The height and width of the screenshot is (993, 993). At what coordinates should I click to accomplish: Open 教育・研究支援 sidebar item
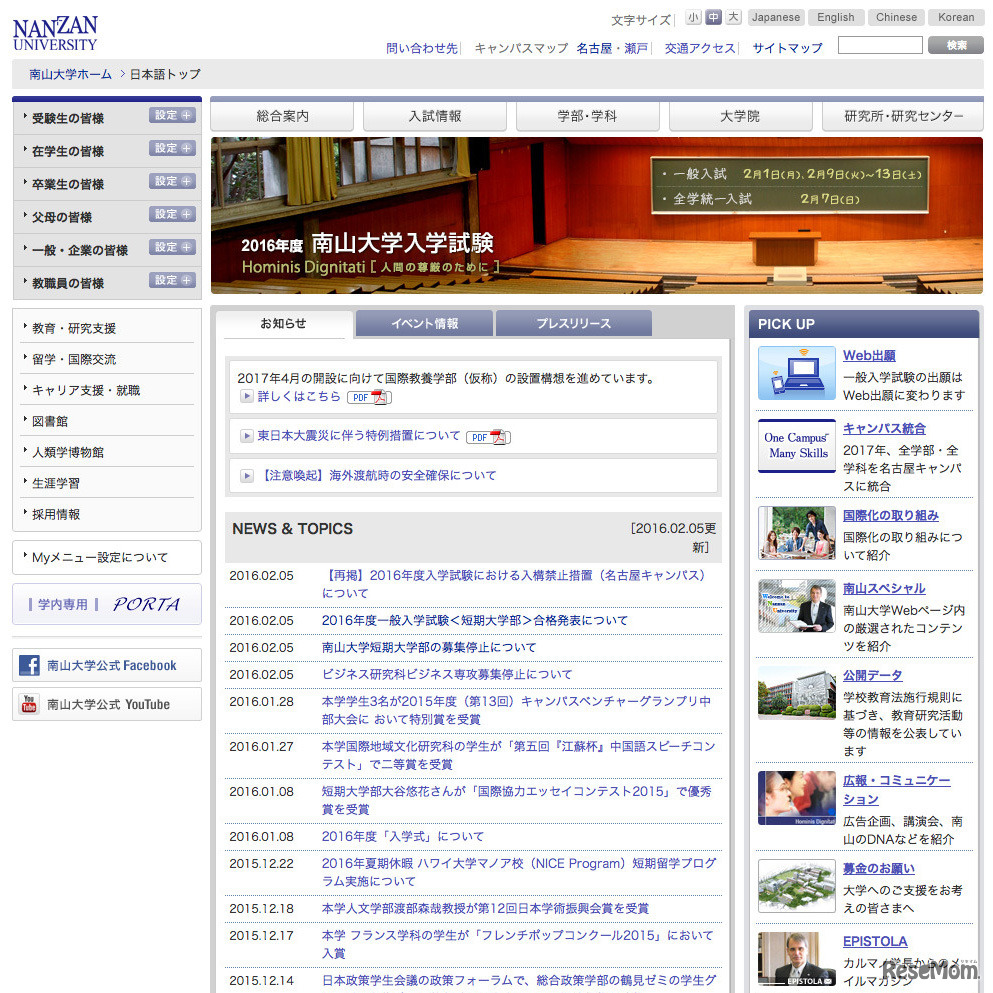tap(74, 329)
